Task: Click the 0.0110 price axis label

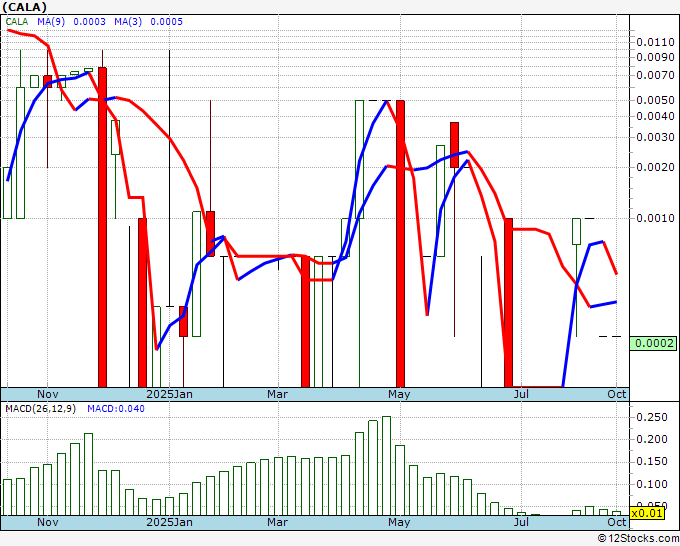Action: pyautogui.click(x=654, y=42)
